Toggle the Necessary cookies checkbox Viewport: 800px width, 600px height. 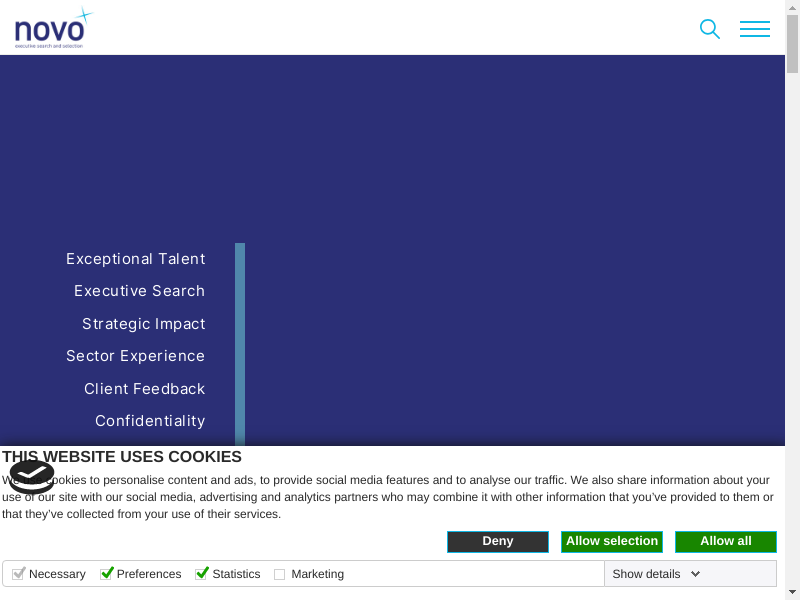18,573
